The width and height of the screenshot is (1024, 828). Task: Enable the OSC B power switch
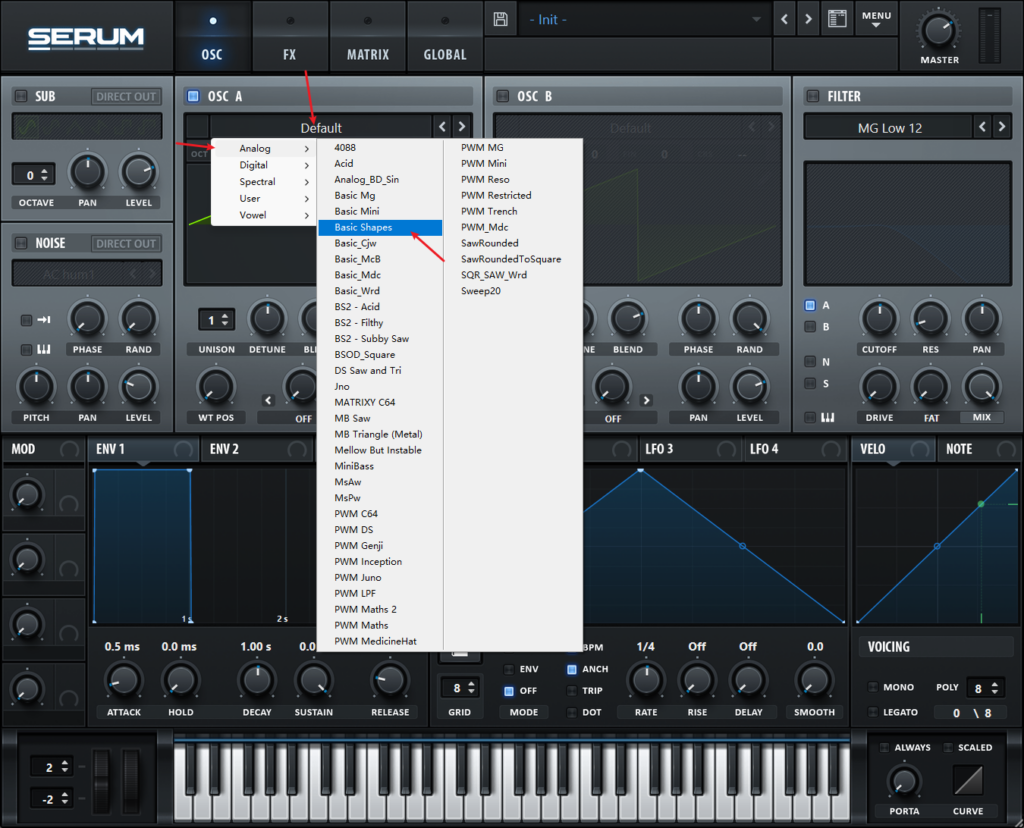503,97
